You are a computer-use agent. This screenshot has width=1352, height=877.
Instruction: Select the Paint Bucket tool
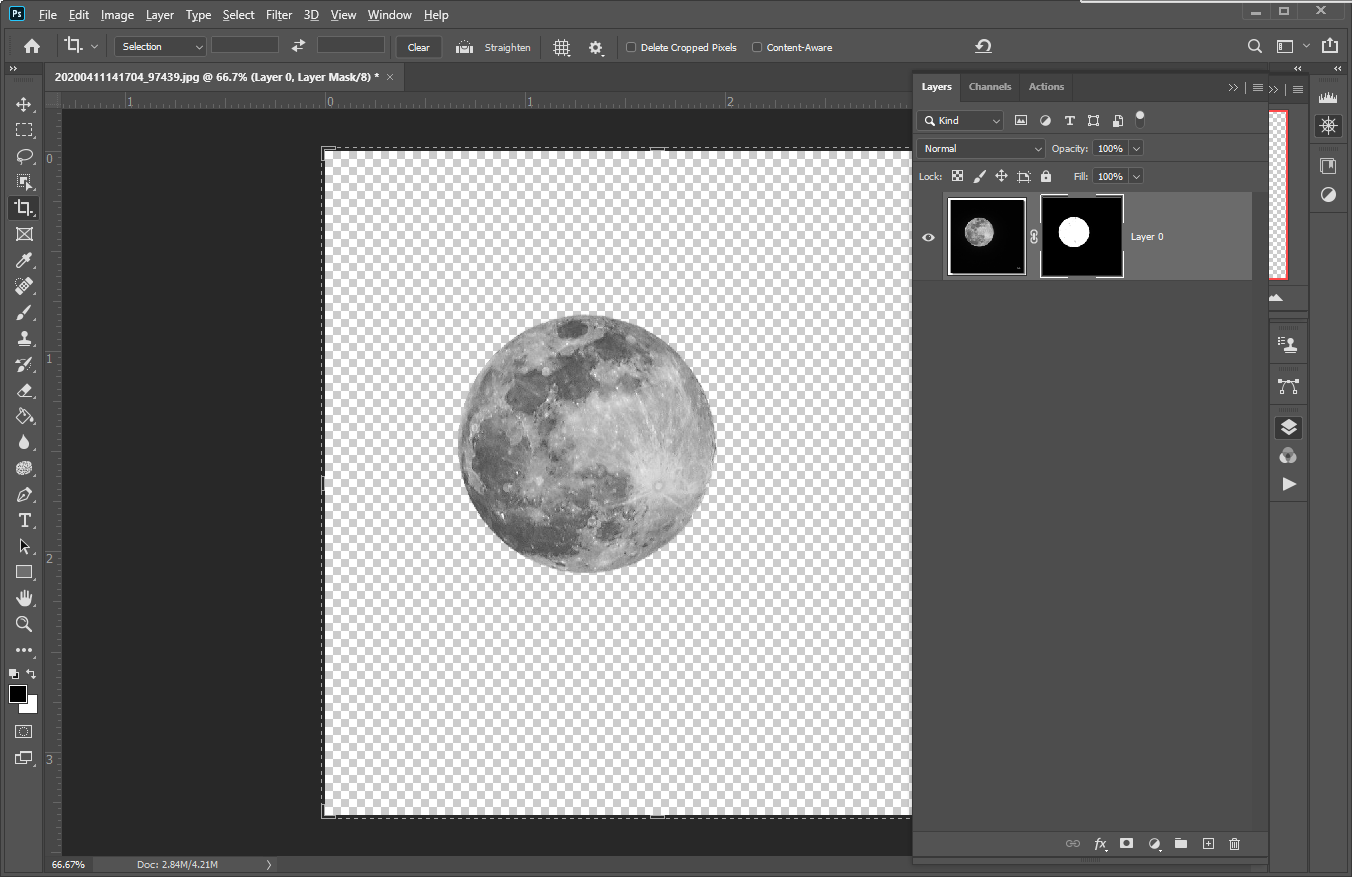click(24, 416)
